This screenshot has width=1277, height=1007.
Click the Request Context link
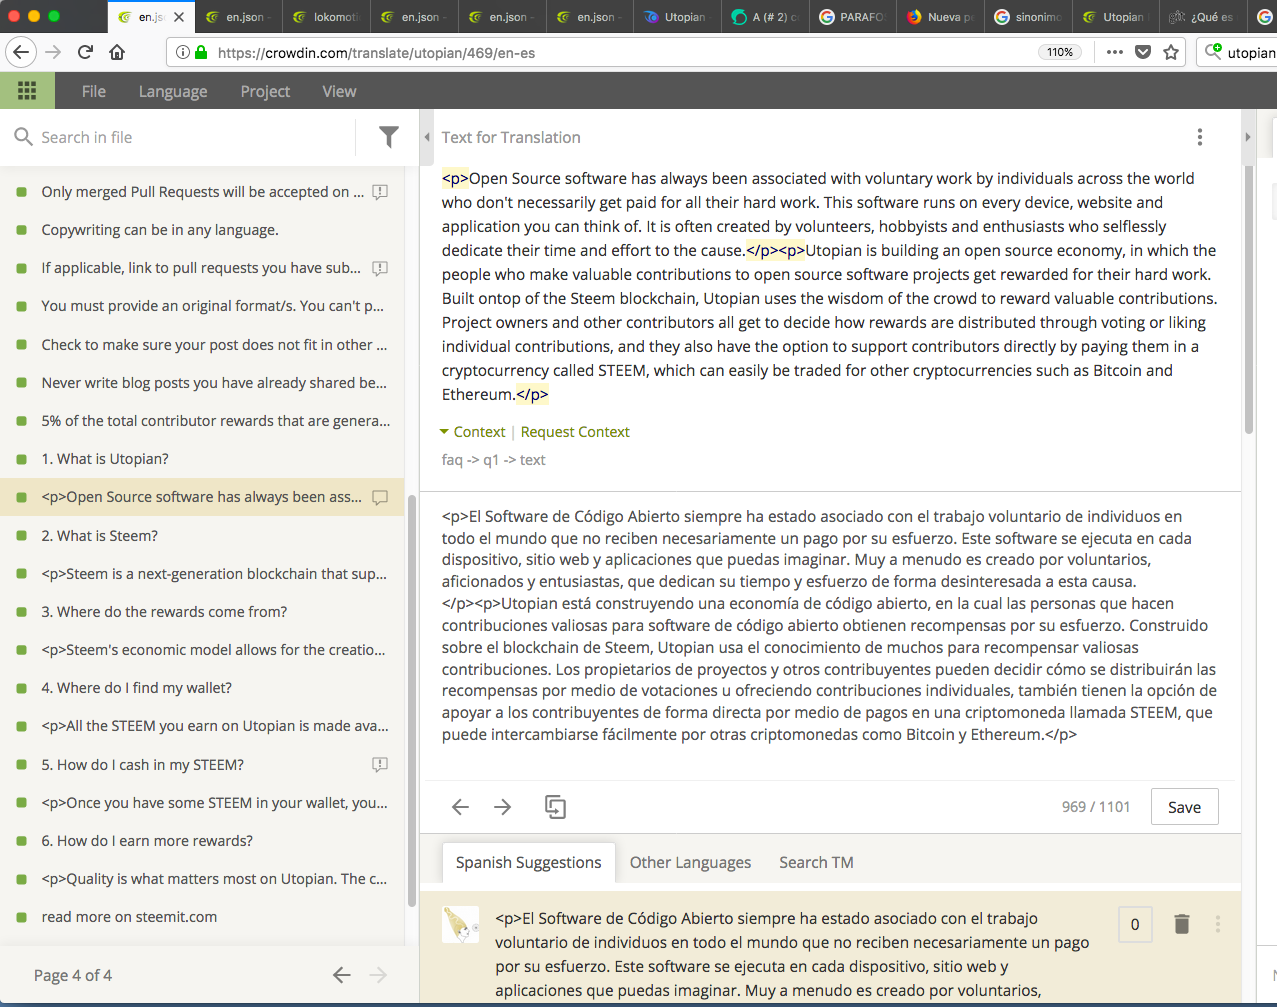575,432
